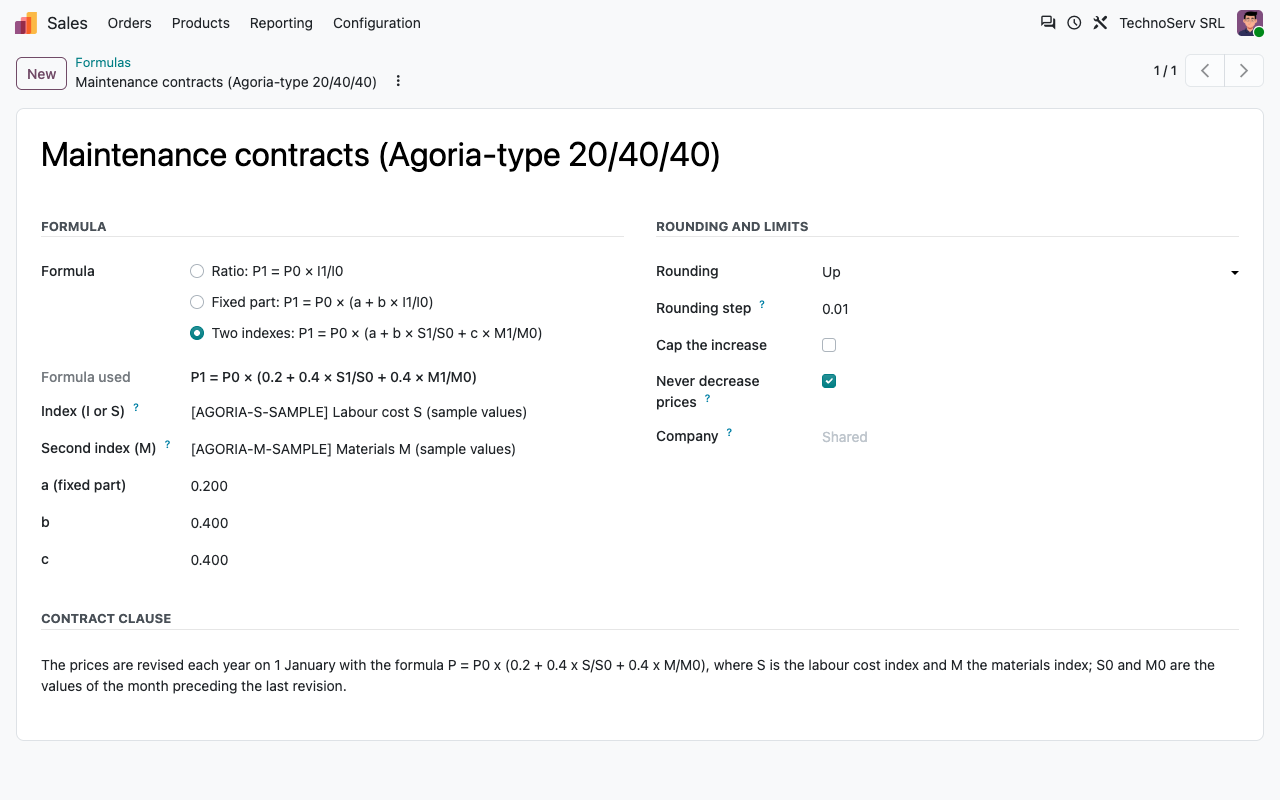Enable the Cap the increase checkbox
Image resolution: width=1280 pixels, height=800 pixels.
[829, 345]
